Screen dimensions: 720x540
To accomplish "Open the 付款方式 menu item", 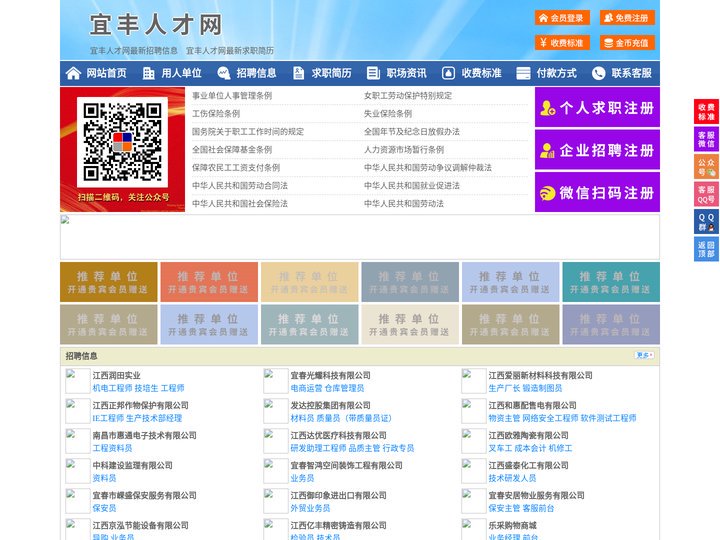I will [x=556, y=73].
